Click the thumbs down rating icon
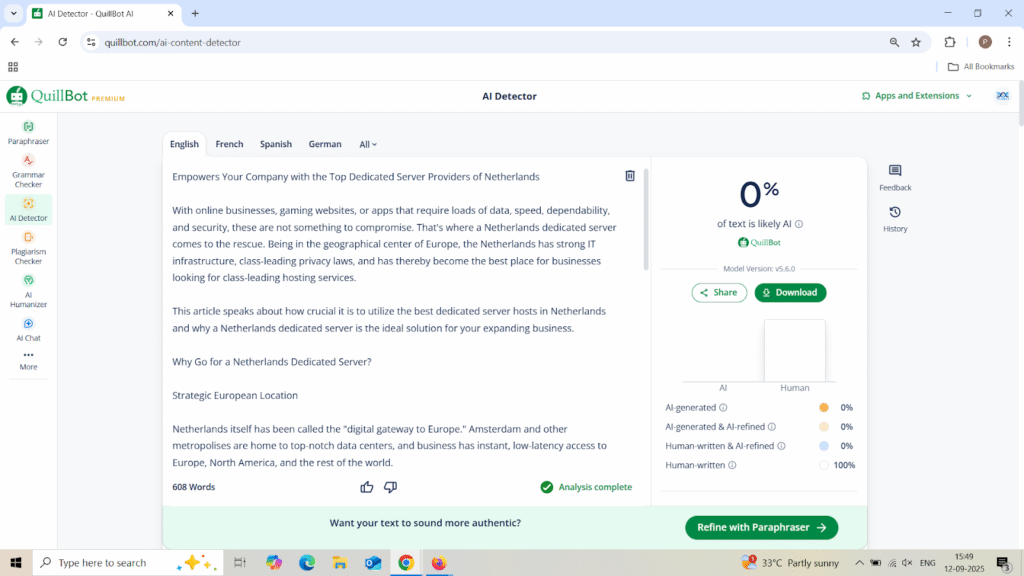 [x=391, y=487]
